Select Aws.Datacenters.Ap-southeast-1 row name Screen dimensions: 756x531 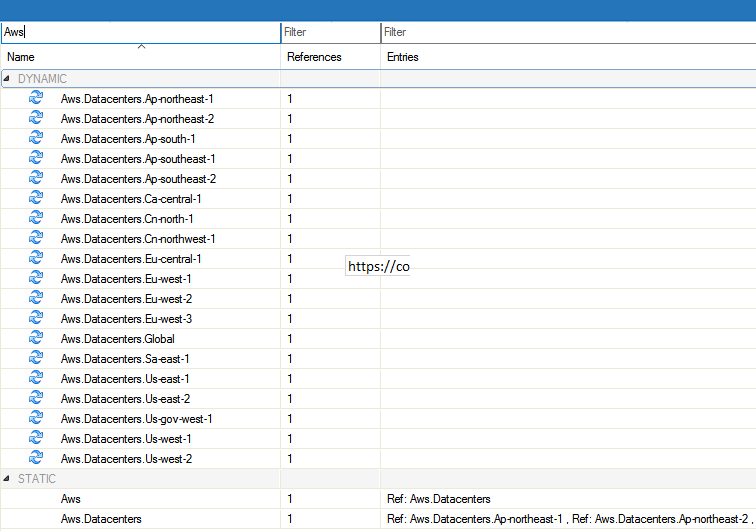coord(138,159)
